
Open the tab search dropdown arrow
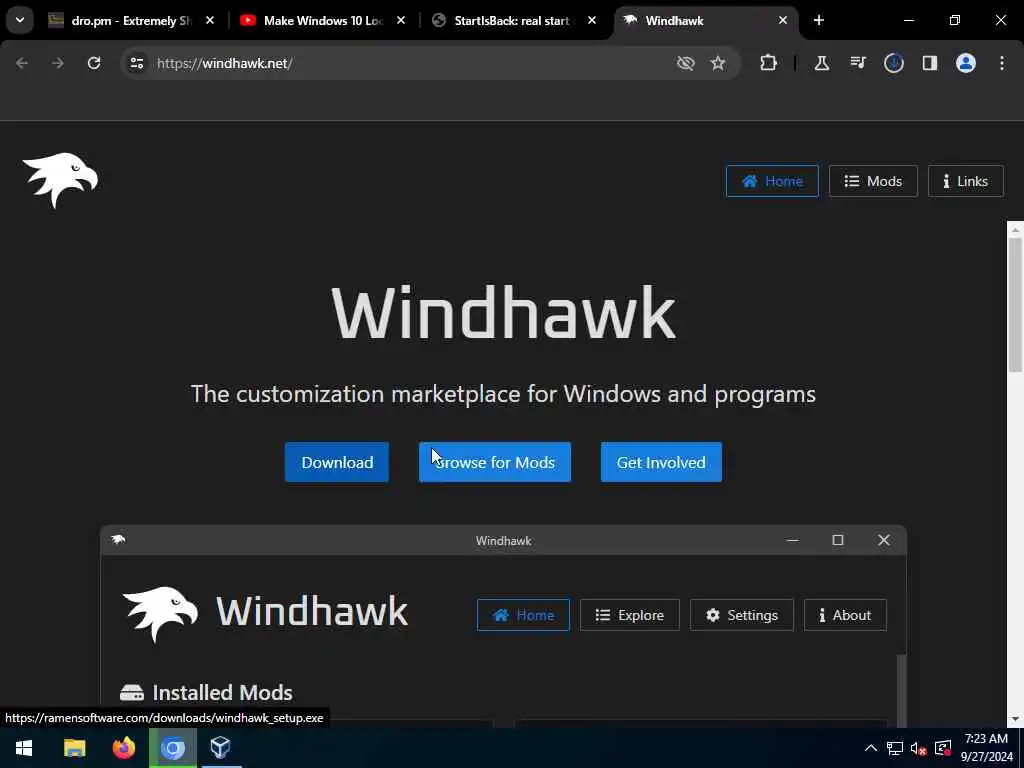pos(20,20)
